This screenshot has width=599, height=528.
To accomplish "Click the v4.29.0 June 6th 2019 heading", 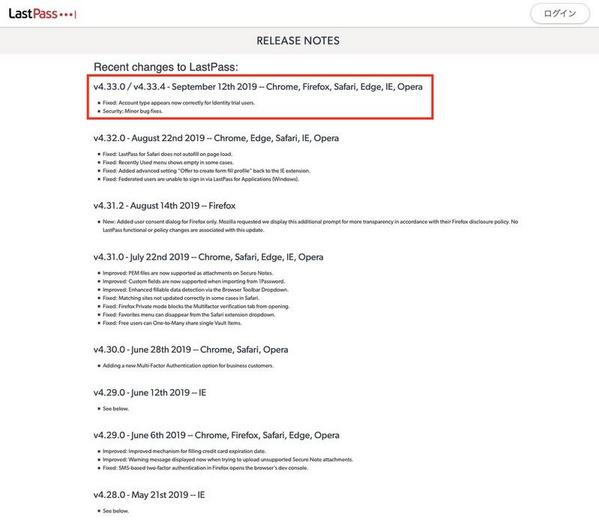I will pyautogui.click(x=216, y=435).
